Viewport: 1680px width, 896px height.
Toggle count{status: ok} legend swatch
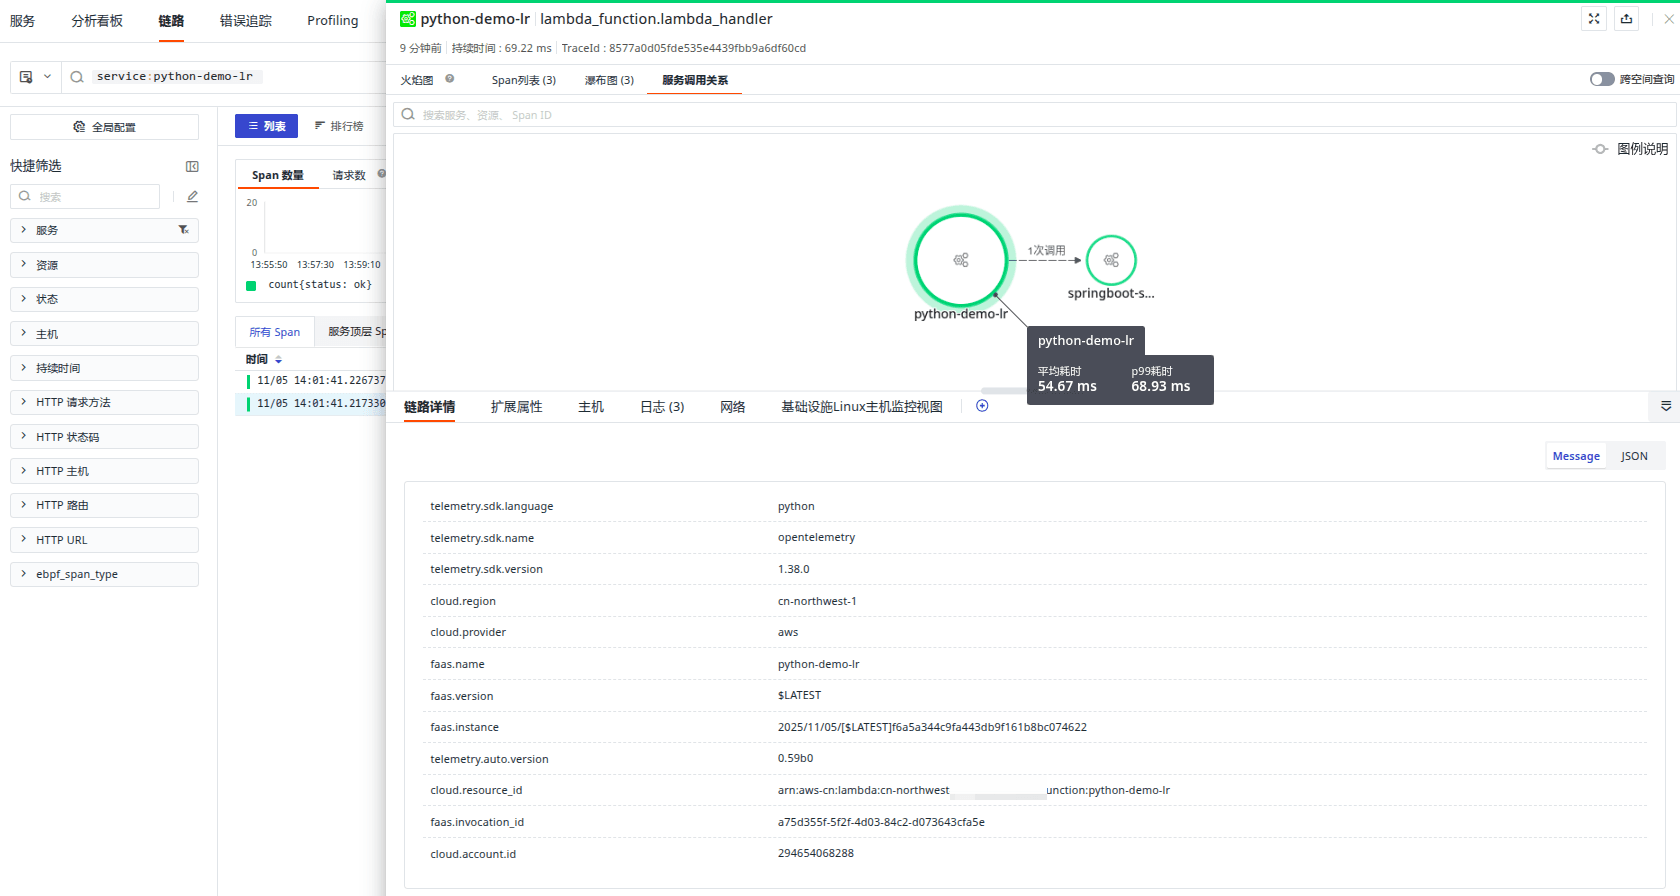point(251,285)
